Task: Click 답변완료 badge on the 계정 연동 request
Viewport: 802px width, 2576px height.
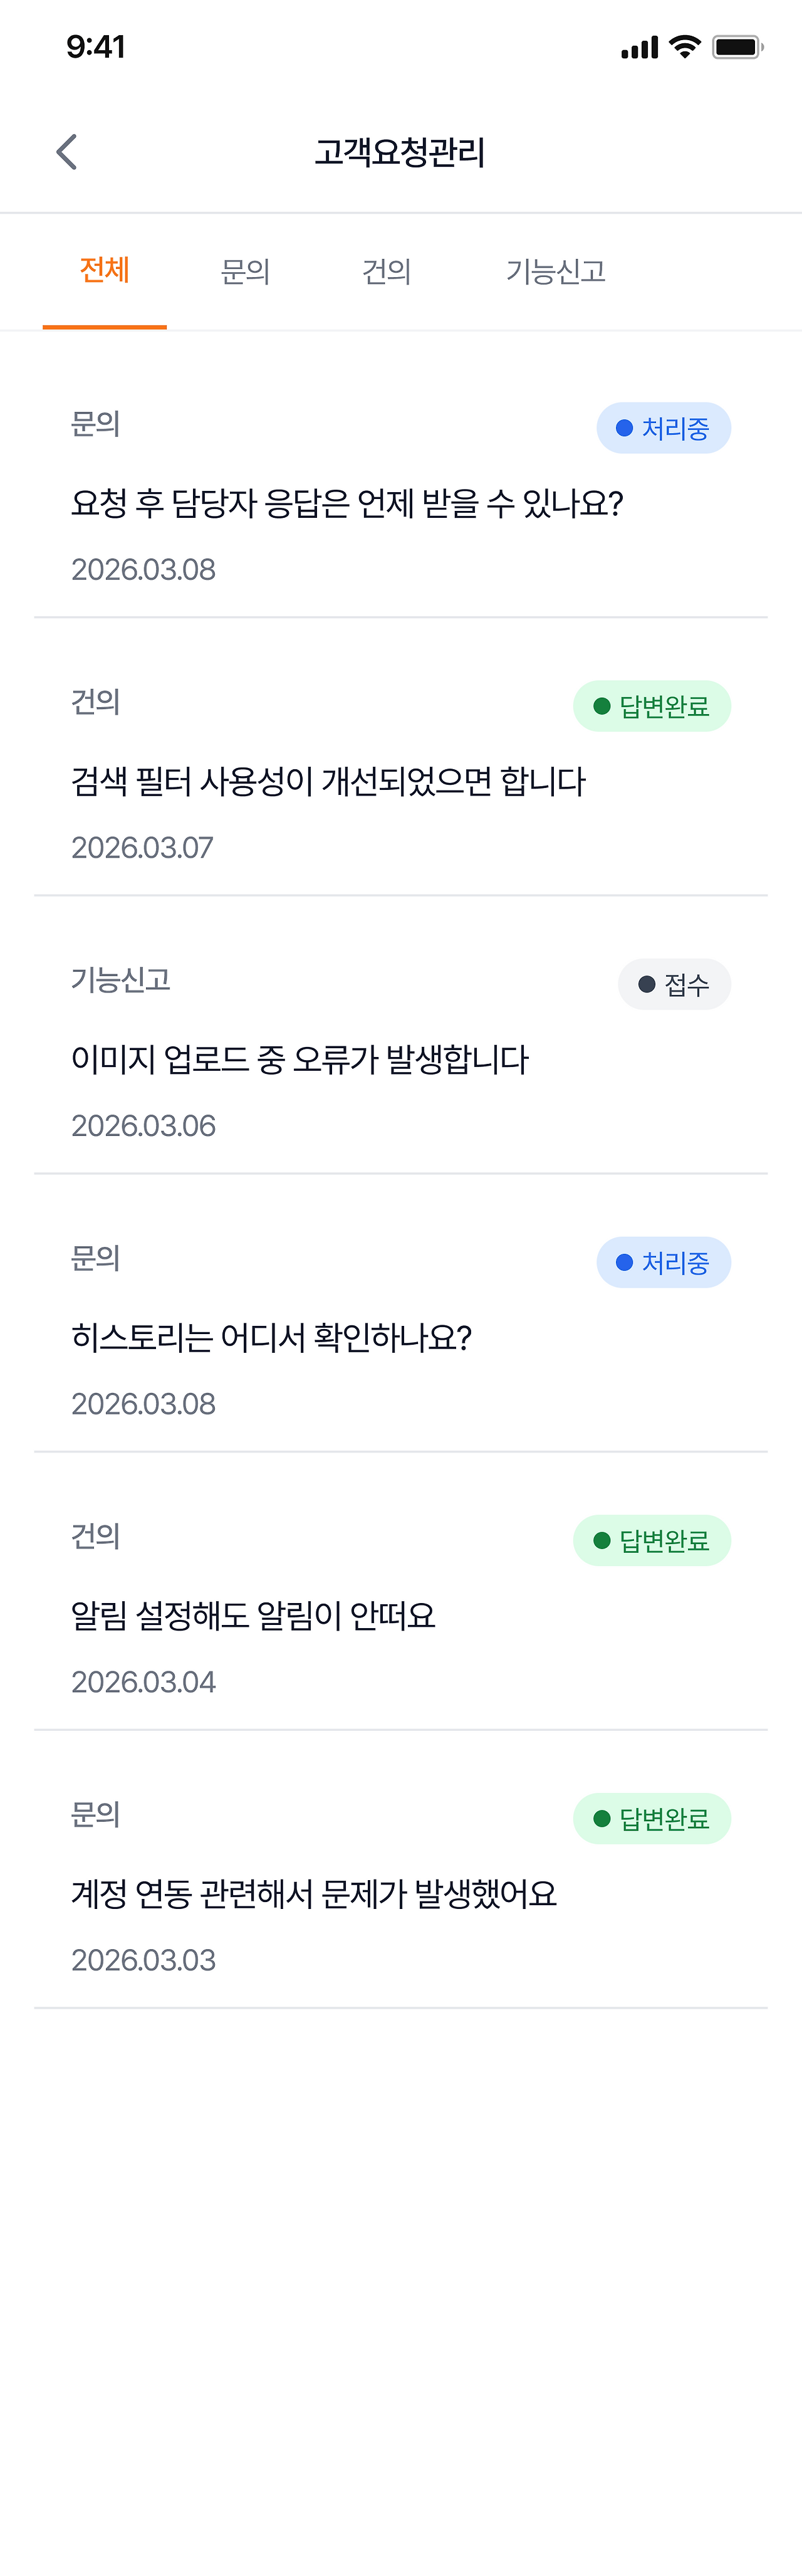Action: pos(651,1819)
